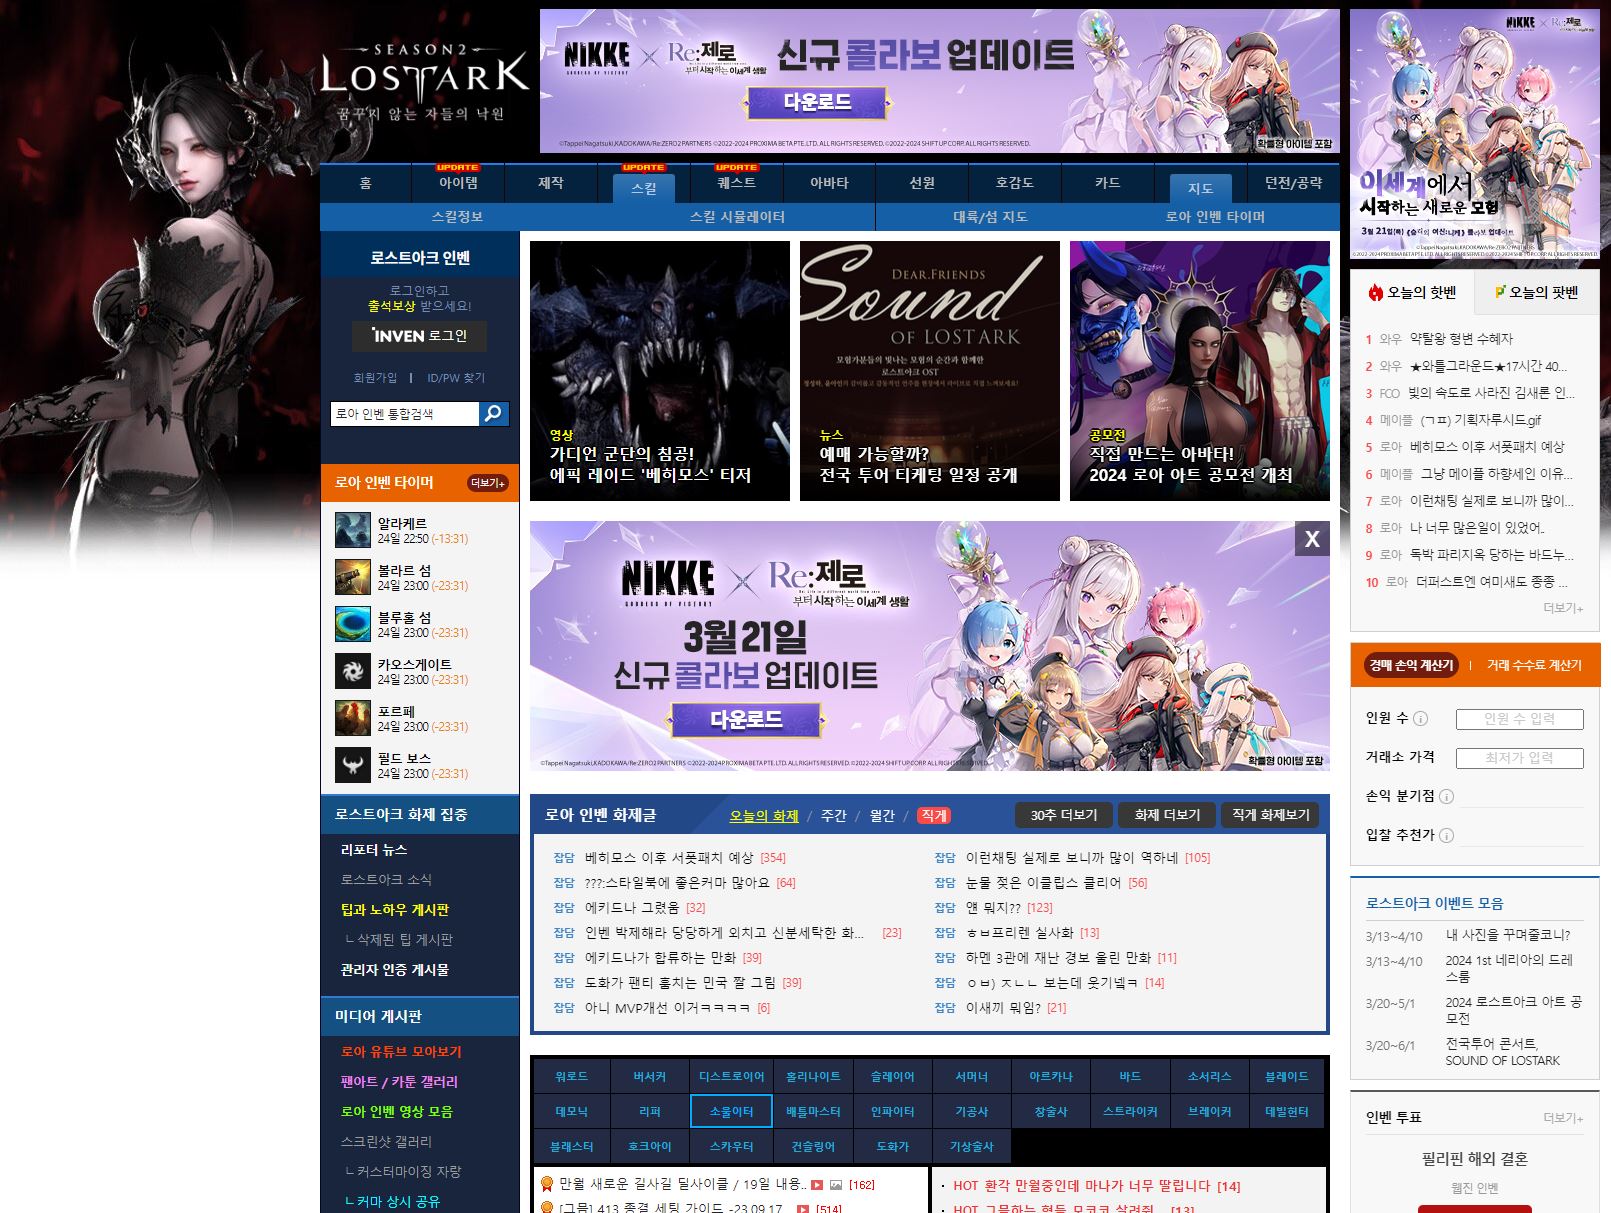
Task: Select the 경매 손익 계산기 tab
Action: (1411, 665)
